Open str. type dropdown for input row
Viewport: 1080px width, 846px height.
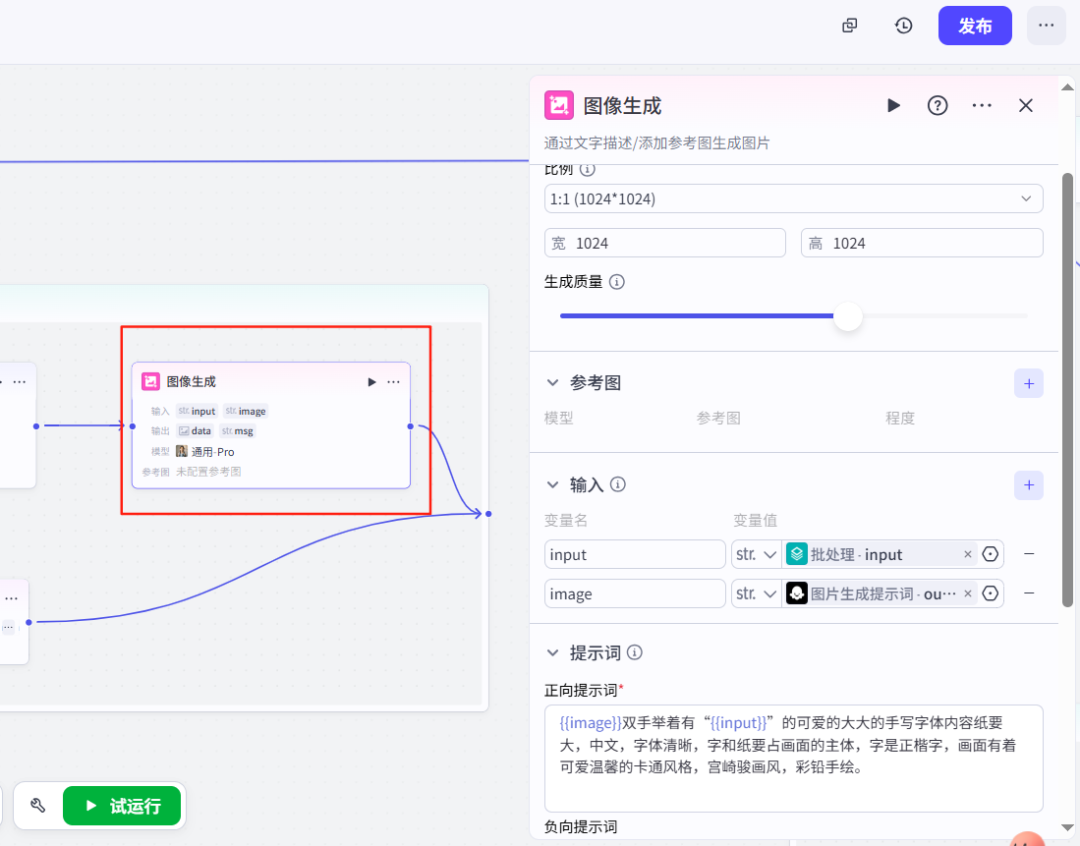[x=756, y=555]
